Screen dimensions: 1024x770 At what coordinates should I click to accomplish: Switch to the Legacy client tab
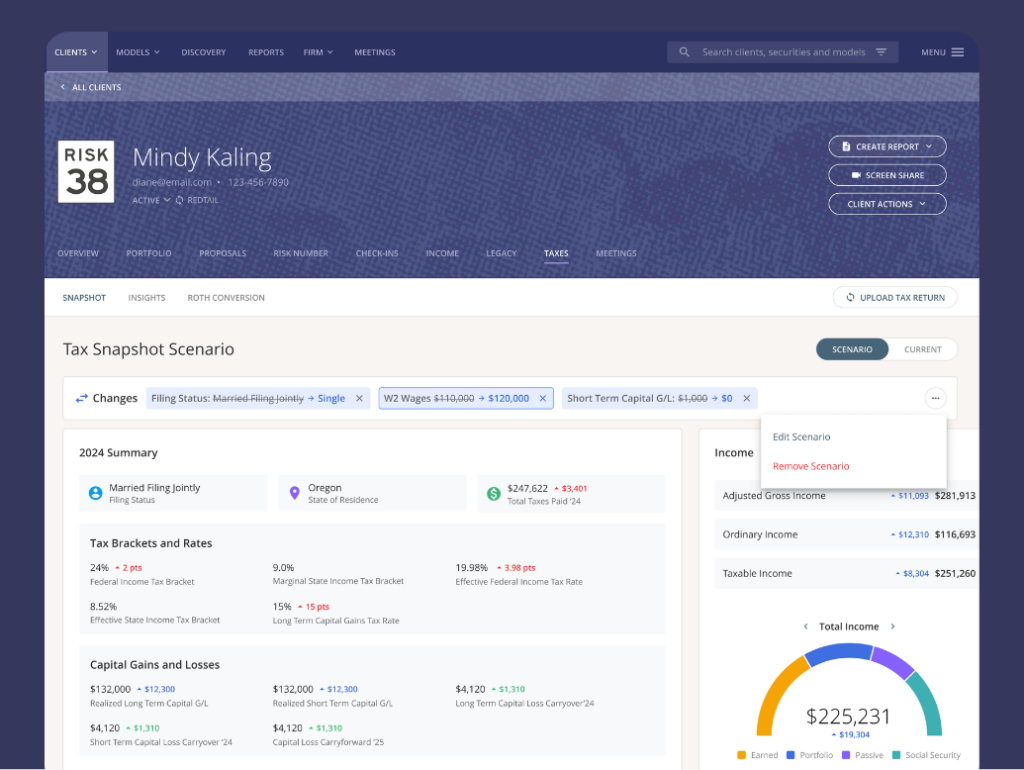(502, 253)
